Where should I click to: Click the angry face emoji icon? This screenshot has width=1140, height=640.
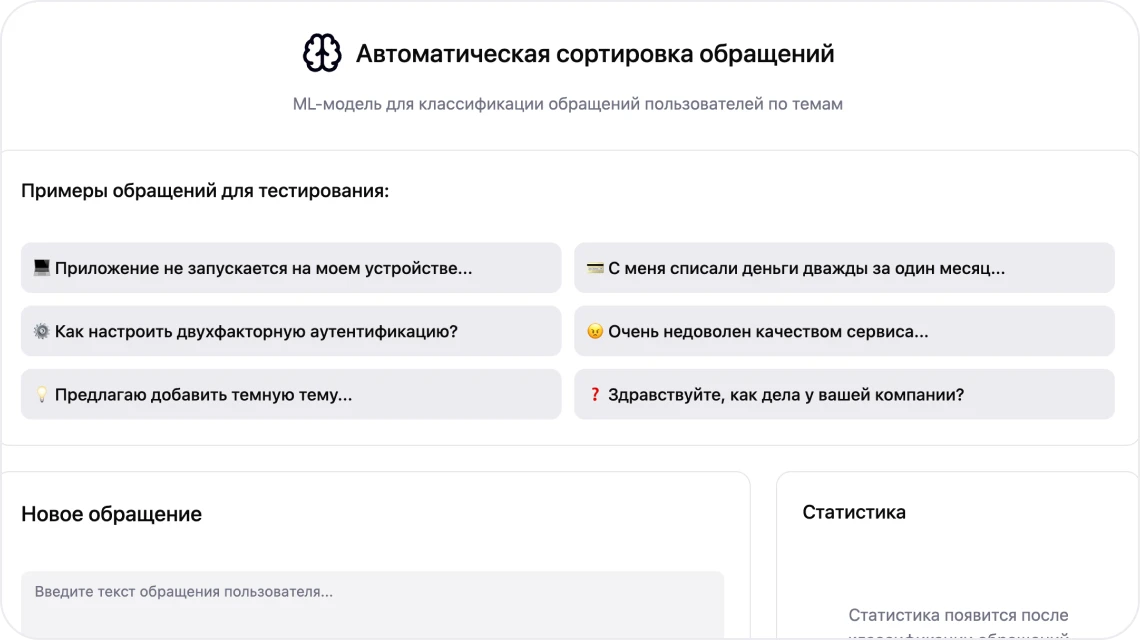coord(594,331)
